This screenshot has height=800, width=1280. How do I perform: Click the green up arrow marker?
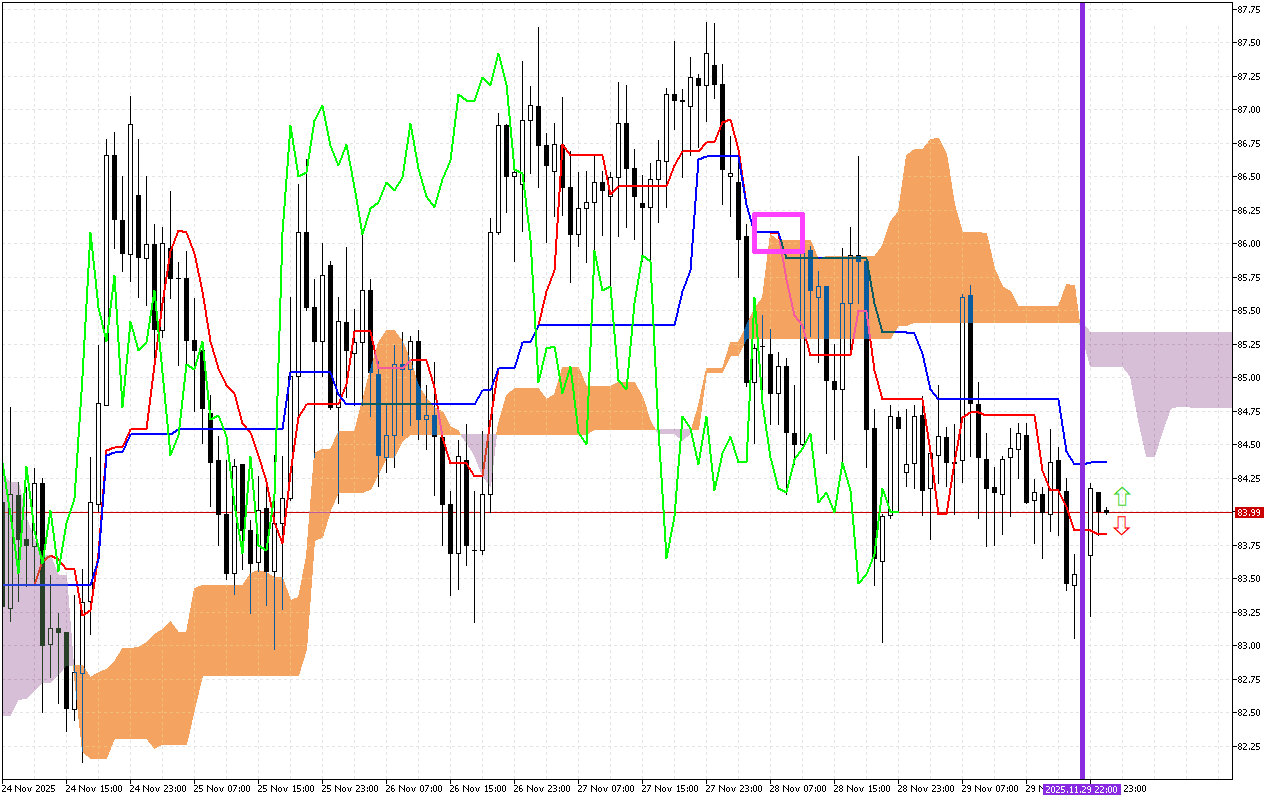coord(1122,495)
